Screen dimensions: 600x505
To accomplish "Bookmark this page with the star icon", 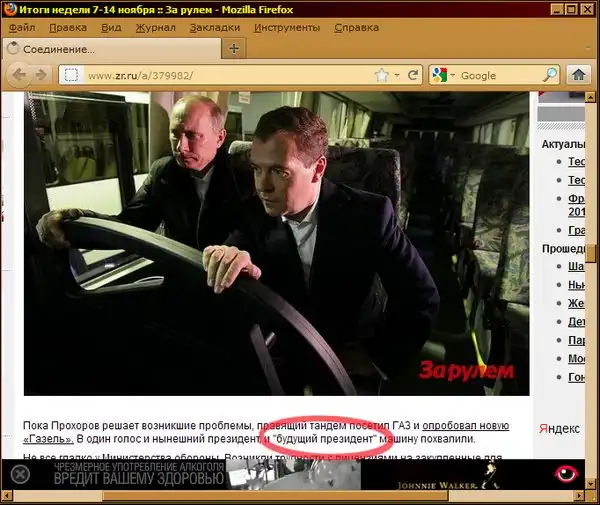I will click(x=380, y=75).
